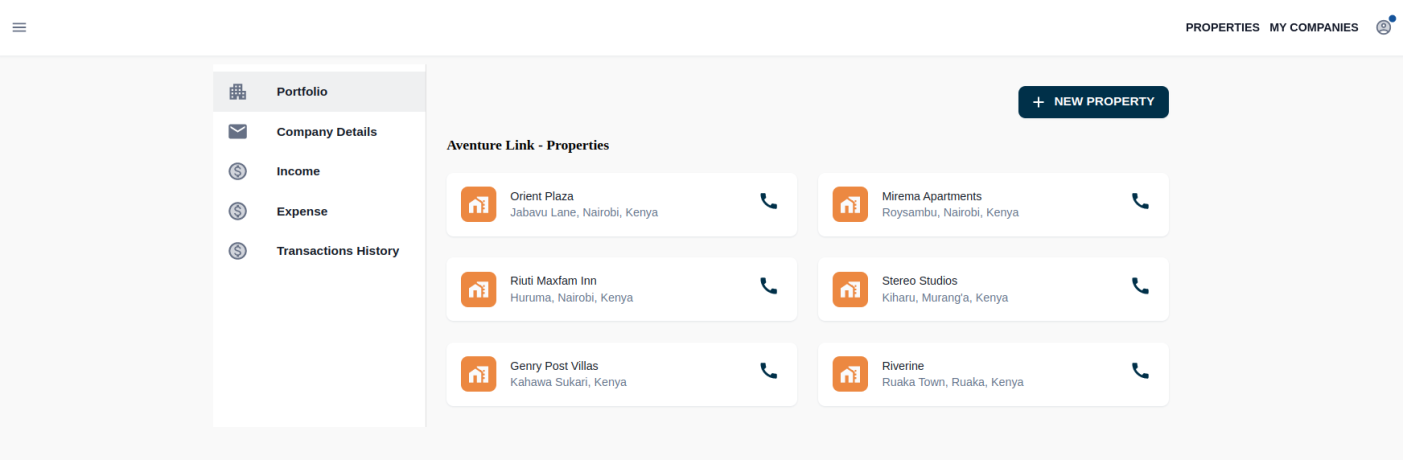Screen dimensions: 1403x460
Task: Call Orient Plaza using phone icon
Action: [x=768, y=201]
